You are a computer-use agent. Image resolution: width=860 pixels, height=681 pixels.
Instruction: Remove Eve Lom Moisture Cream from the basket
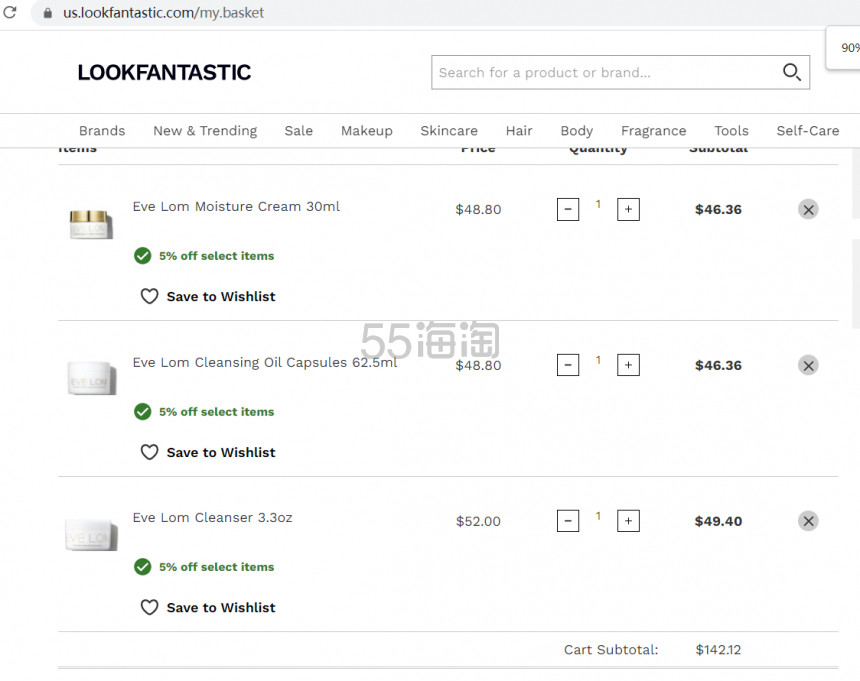click(808, 209)
